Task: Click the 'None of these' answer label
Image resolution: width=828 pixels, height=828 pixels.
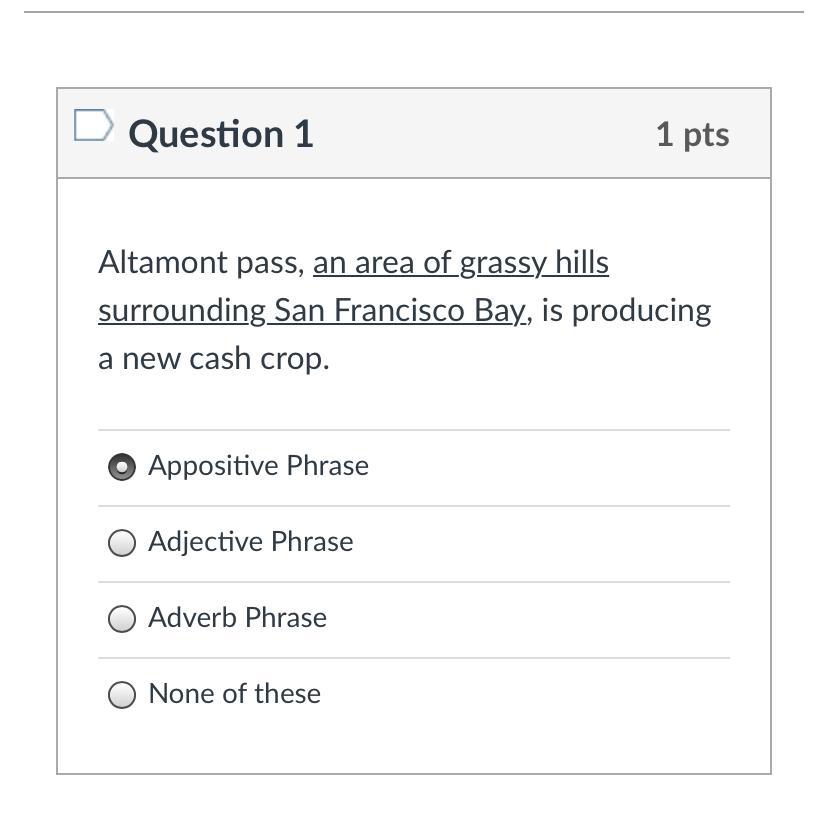Action: pyautogui.click(x=234, y=694)
